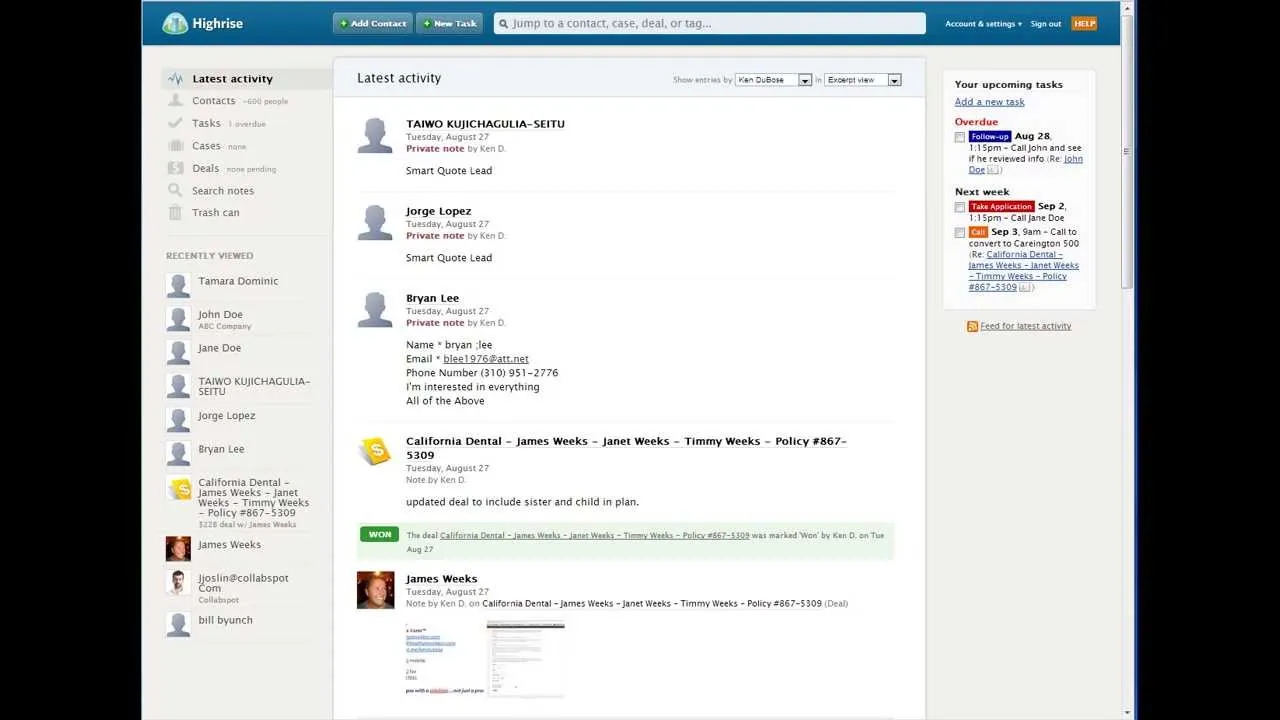Viewport: 1280px width, 720px height.
Task: Click the HELP tab
Action: click(x=1084, y=22)
